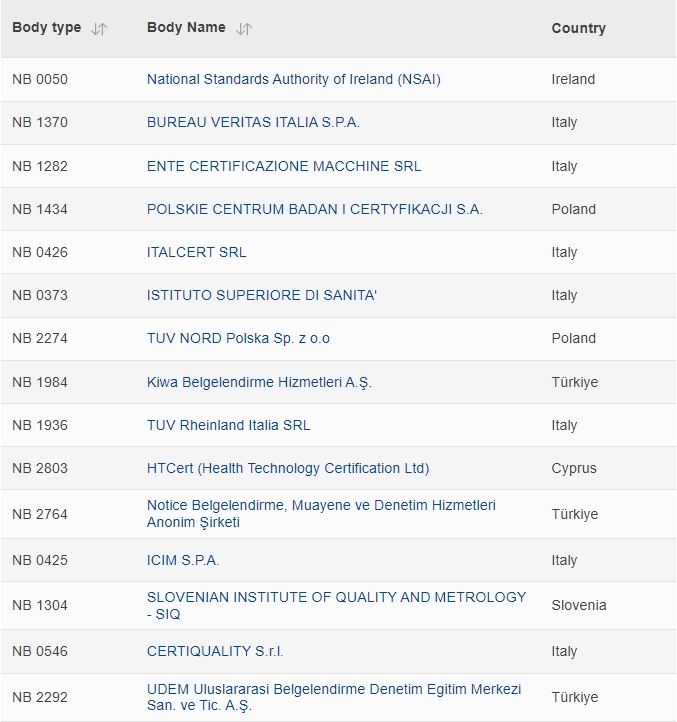Select the NB 2803 cell
This screenshot has height=722, width=677.
click(x=40, y=468)
